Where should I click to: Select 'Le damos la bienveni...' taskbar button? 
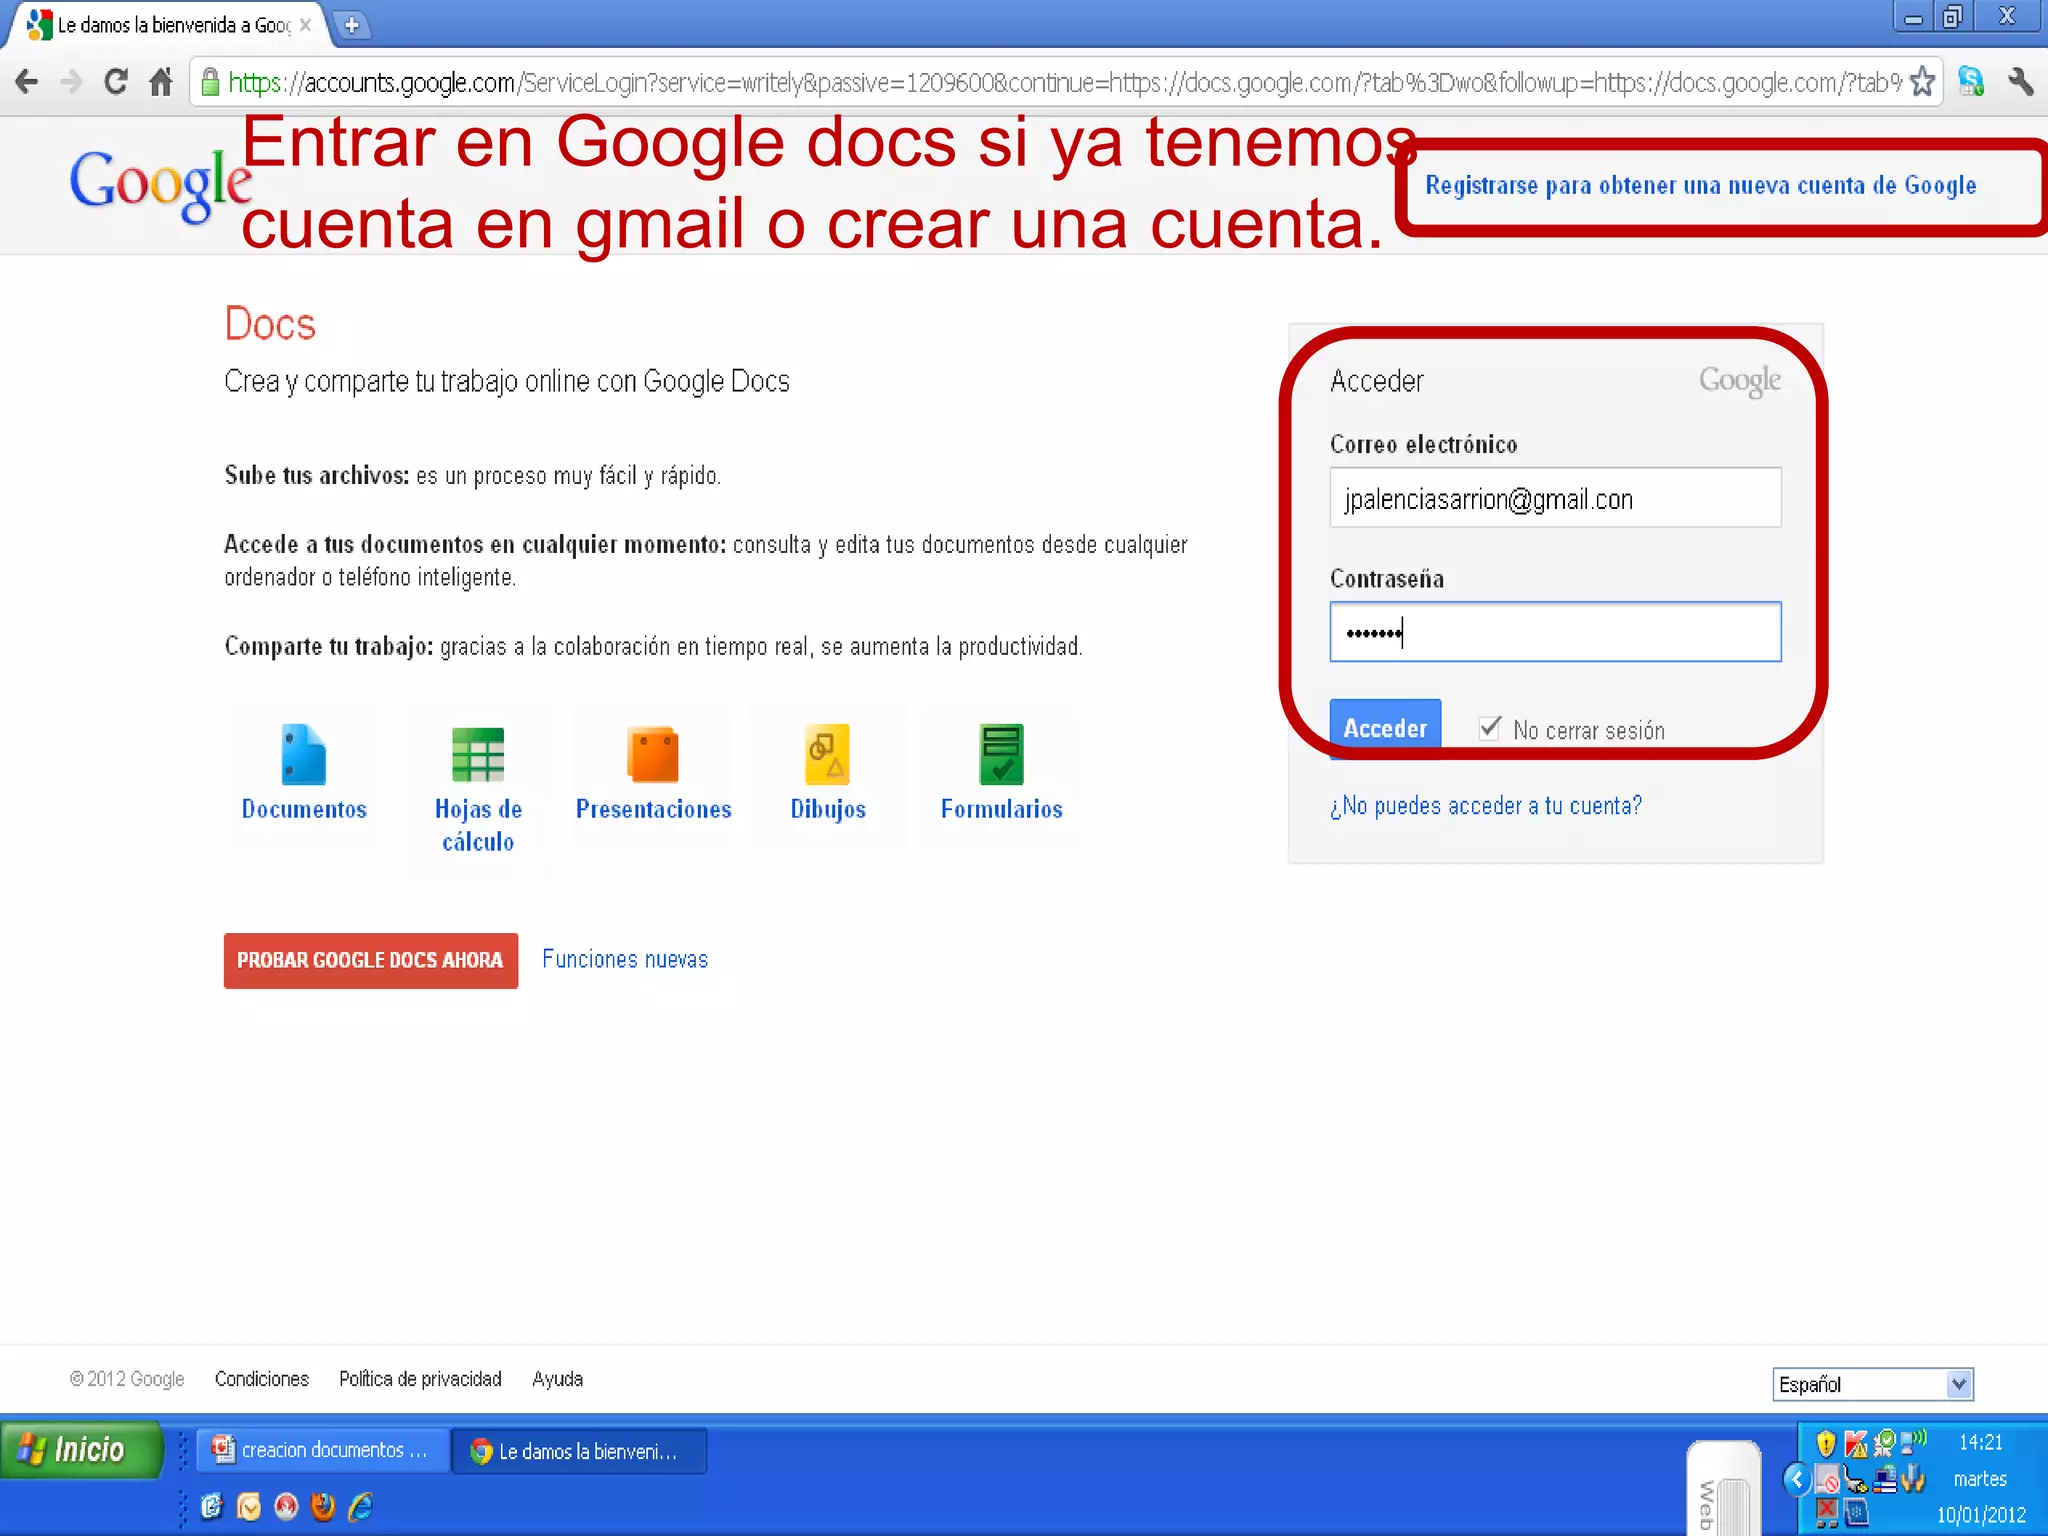(x=578, y=1451)
